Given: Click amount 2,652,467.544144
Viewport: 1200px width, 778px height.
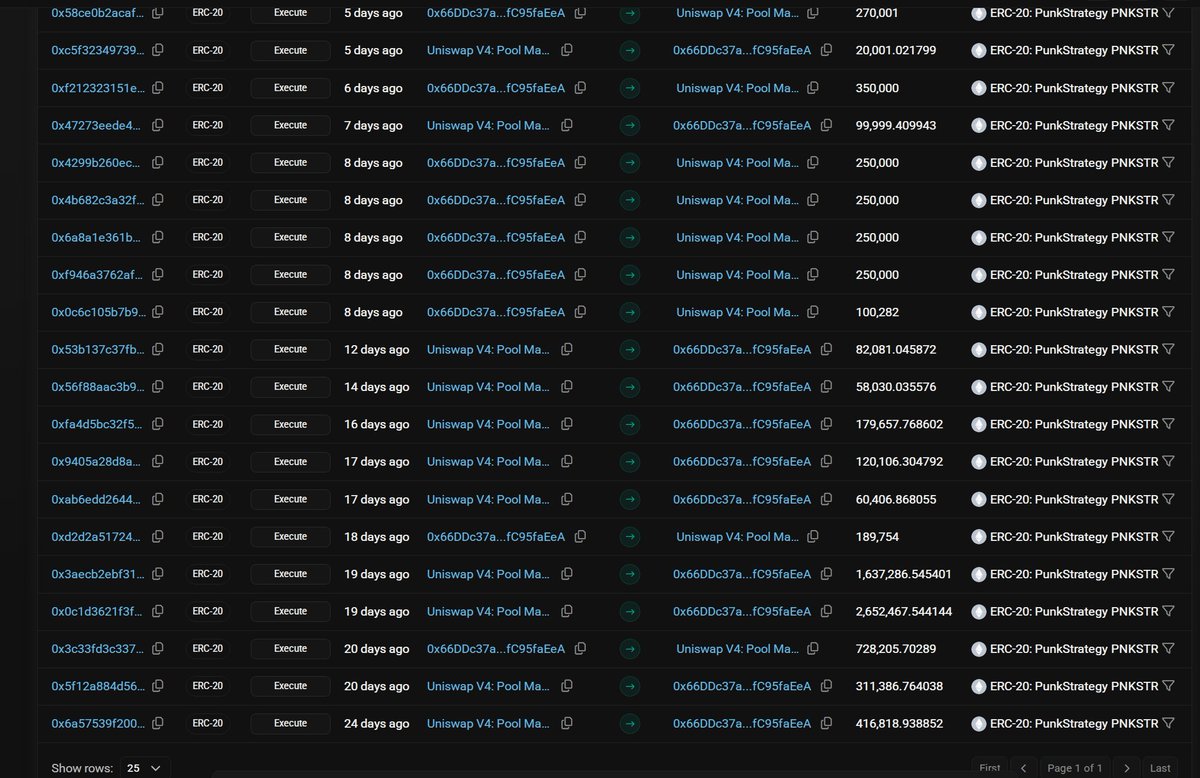Looking at the screenshot, I should point(904,611).
